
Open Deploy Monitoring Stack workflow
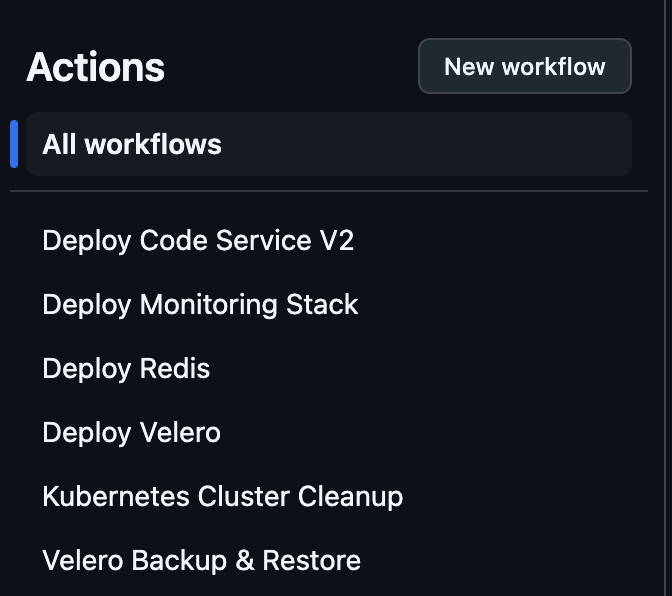pos(200,304)
